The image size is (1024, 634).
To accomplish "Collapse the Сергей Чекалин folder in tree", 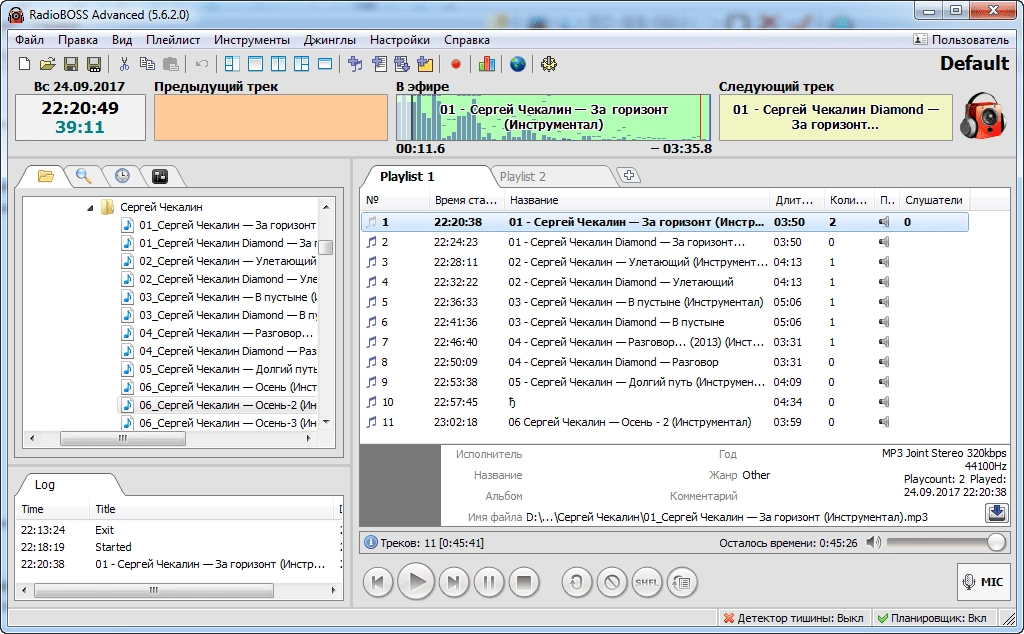I will pyautogui.click(x=90, y=208).
